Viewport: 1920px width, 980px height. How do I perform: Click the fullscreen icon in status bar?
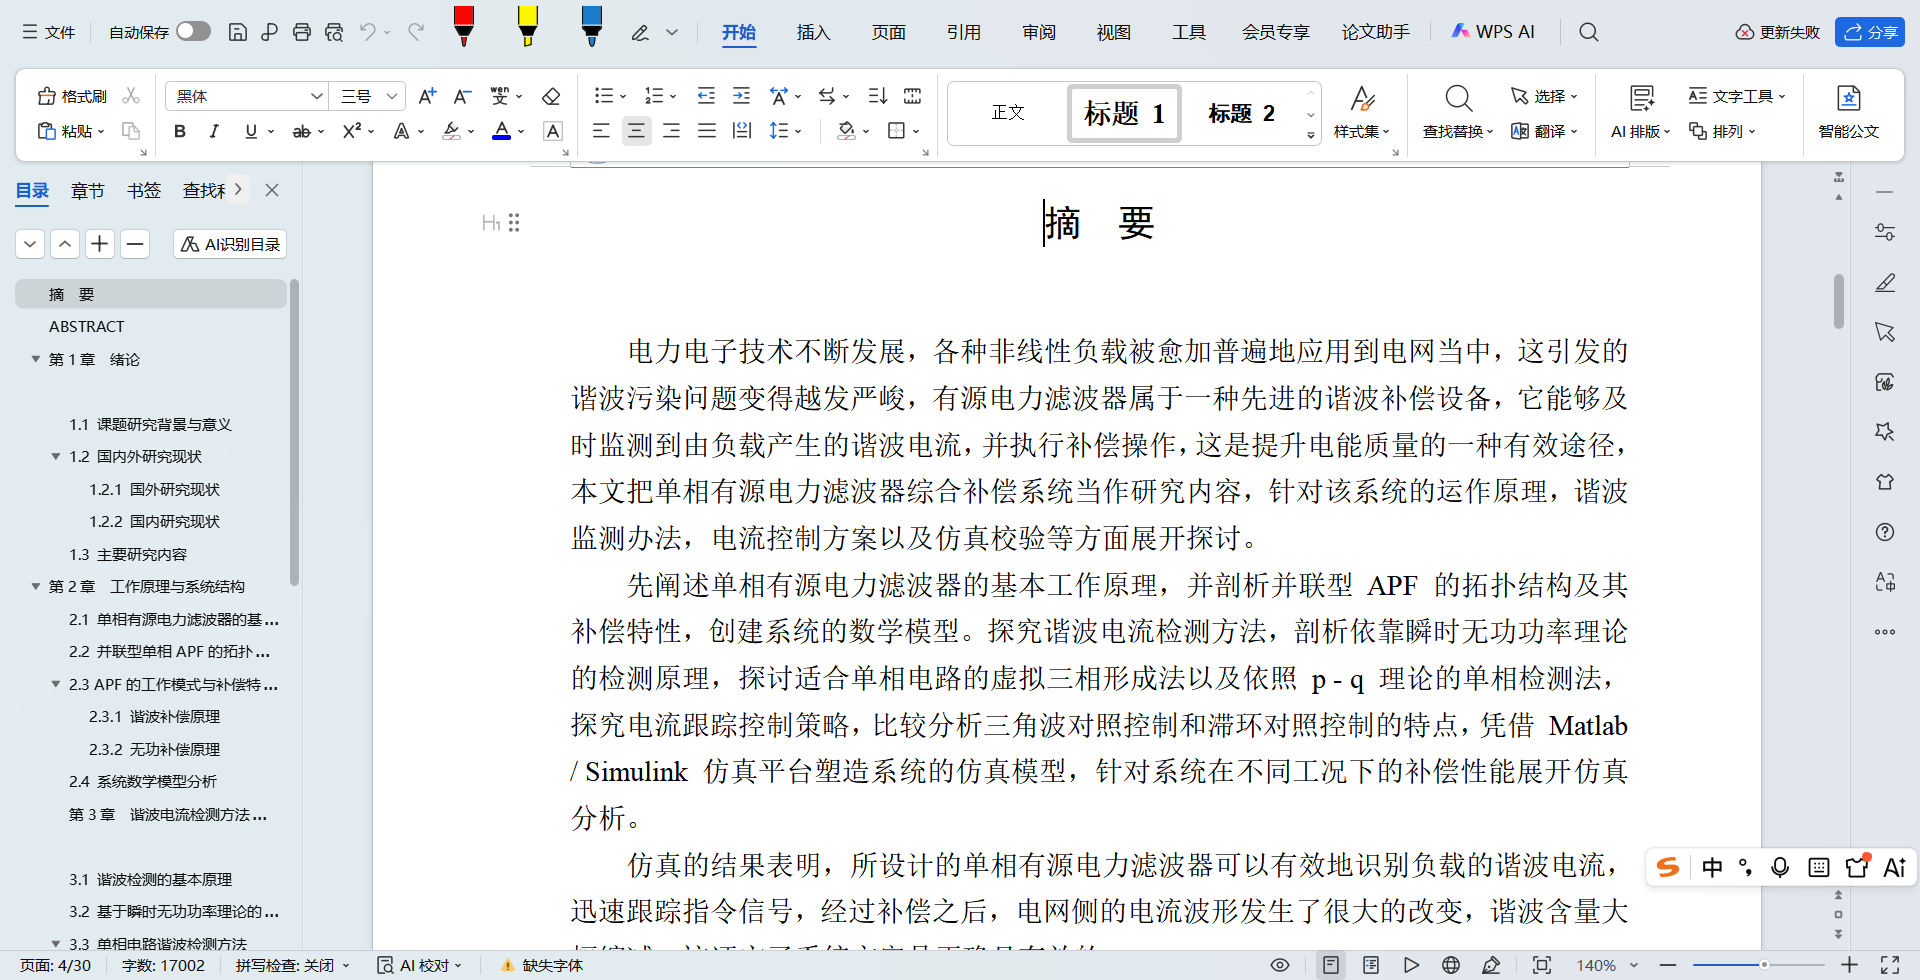[1890, 965]
